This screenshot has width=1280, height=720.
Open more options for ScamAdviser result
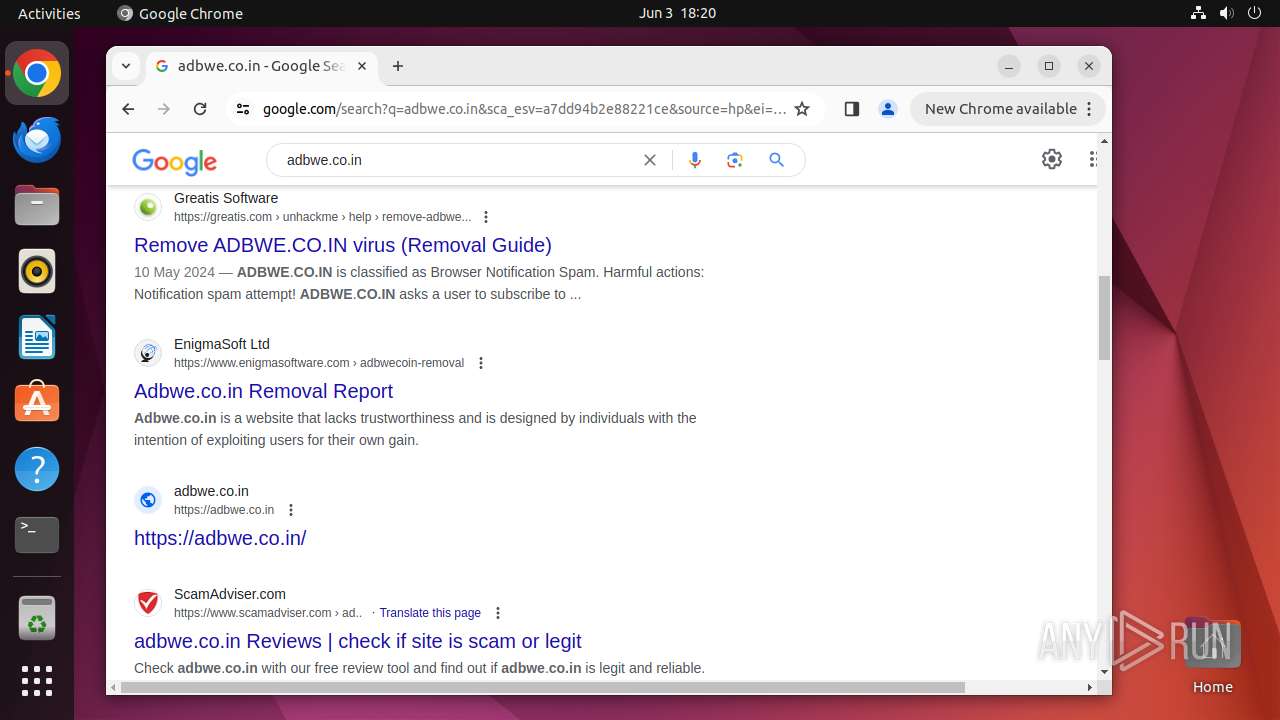498,613
